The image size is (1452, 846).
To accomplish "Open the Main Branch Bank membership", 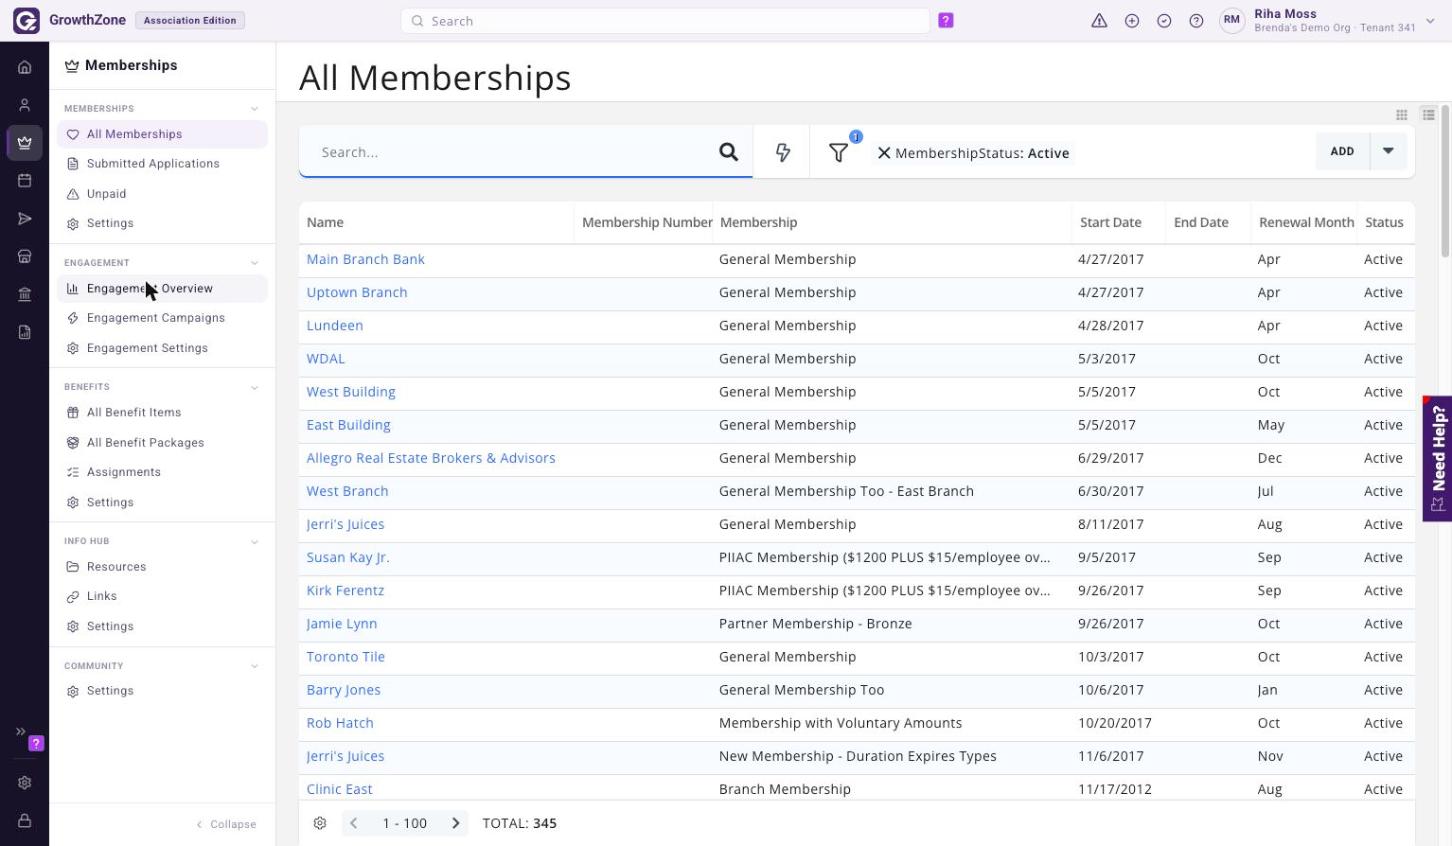I will 365,259.
